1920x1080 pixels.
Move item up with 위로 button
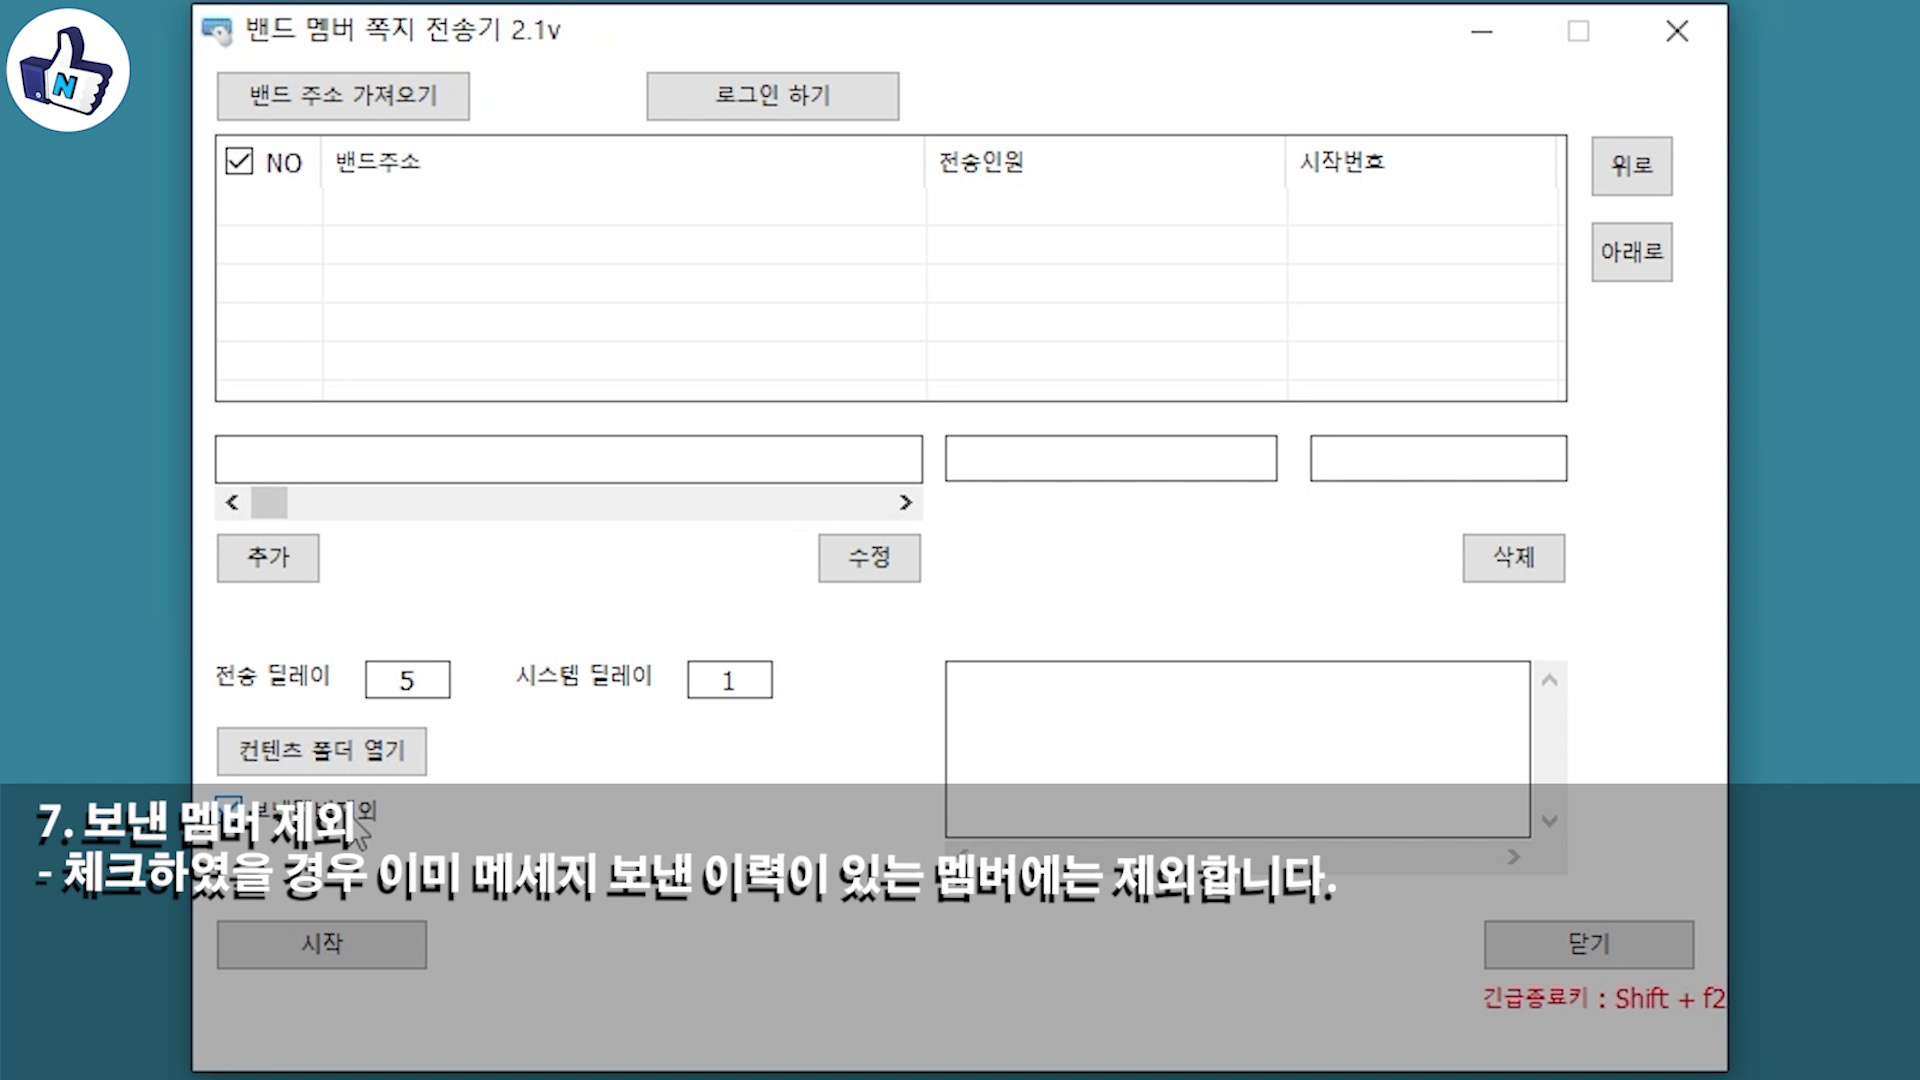[1631, 166]
